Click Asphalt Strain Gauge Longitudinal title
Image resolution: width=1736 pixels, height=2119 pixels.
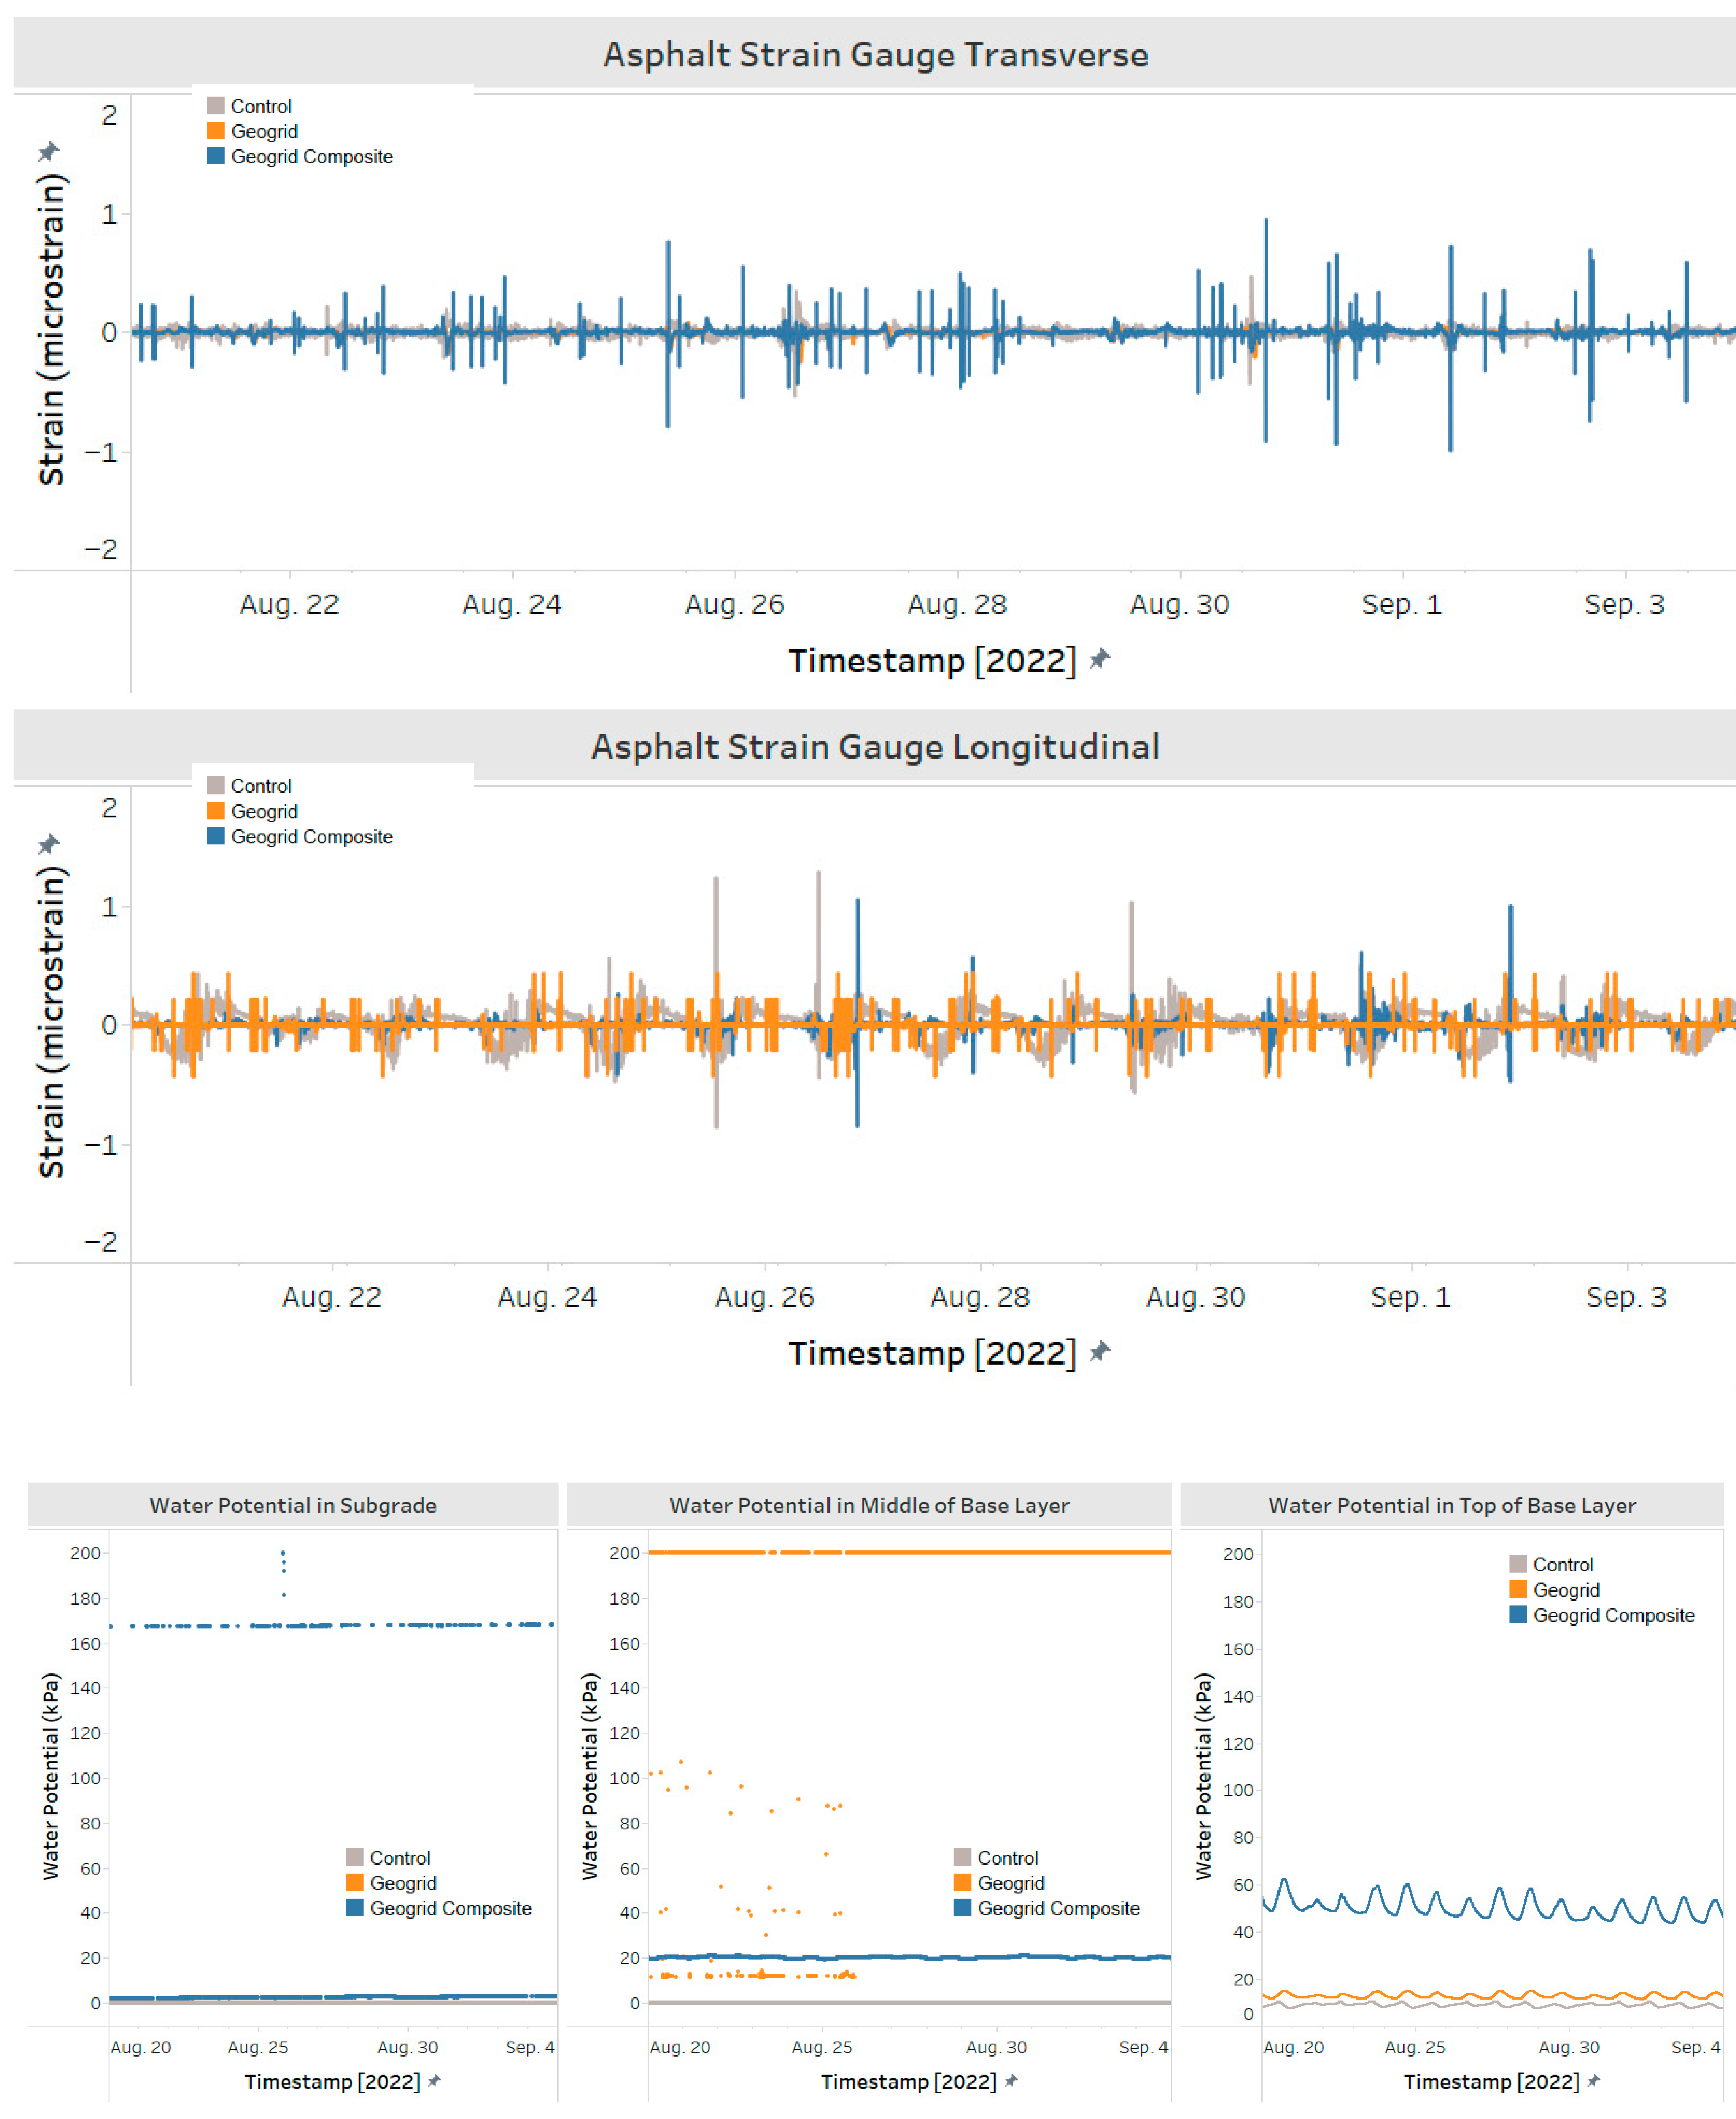tap(876, 747)
